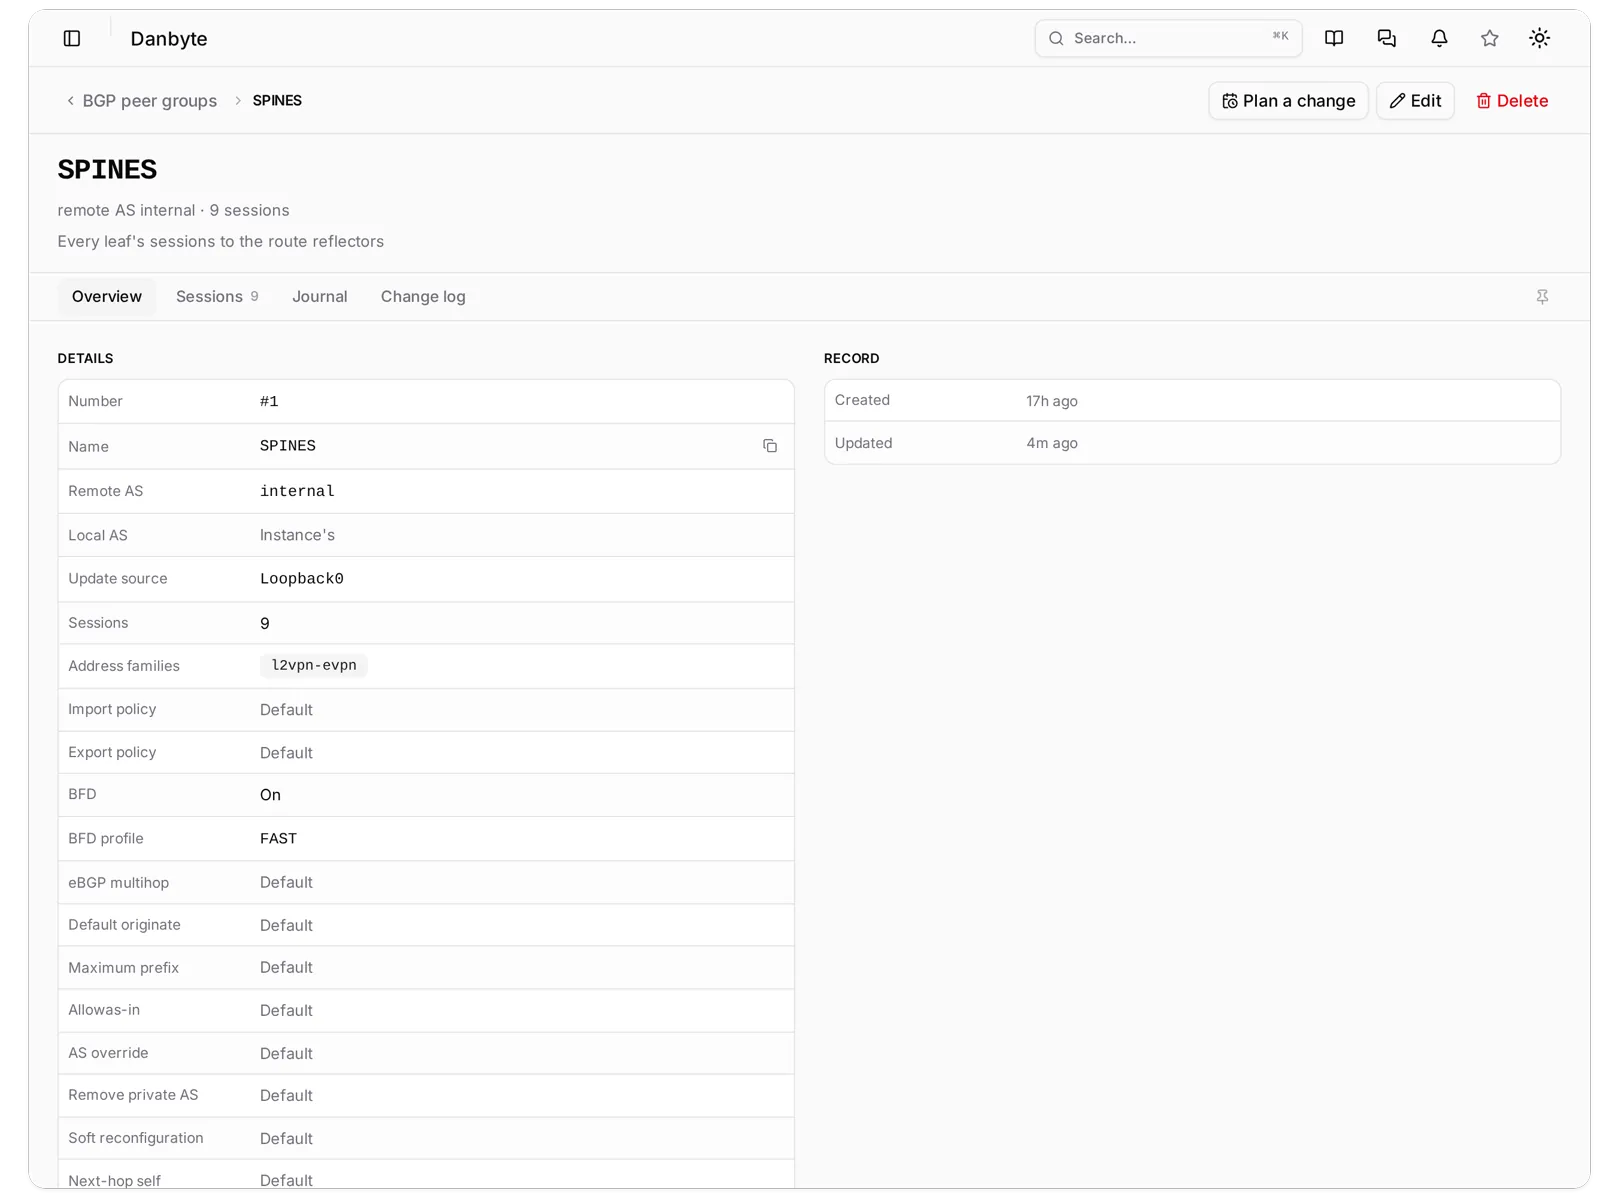Delete the SPINES peer group
Screen dimensions: 1600x1198
(1512, 101)
